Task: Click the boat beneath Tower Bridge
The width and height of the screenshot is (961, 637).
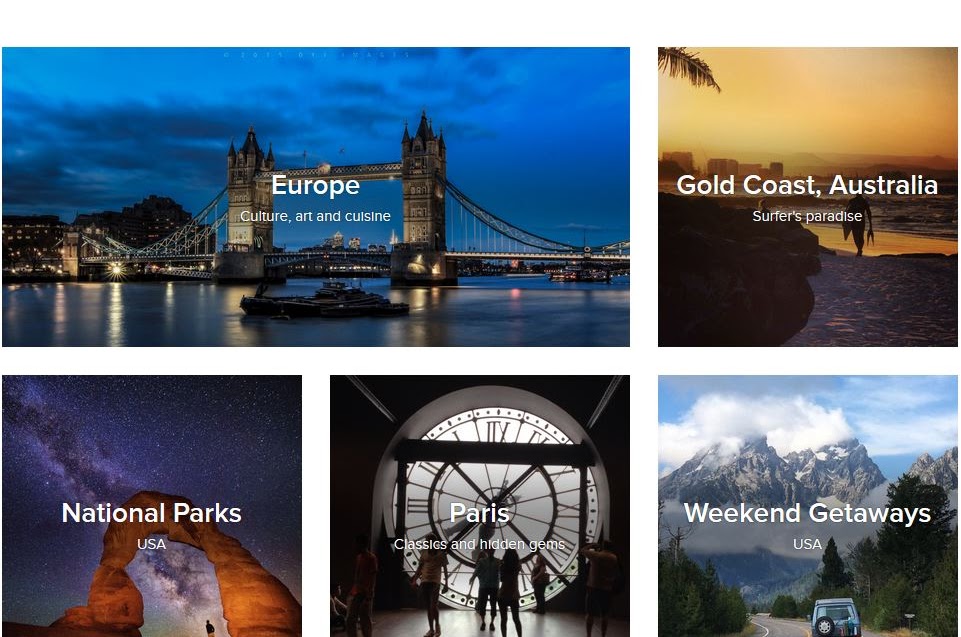Action: pos(324,300)
